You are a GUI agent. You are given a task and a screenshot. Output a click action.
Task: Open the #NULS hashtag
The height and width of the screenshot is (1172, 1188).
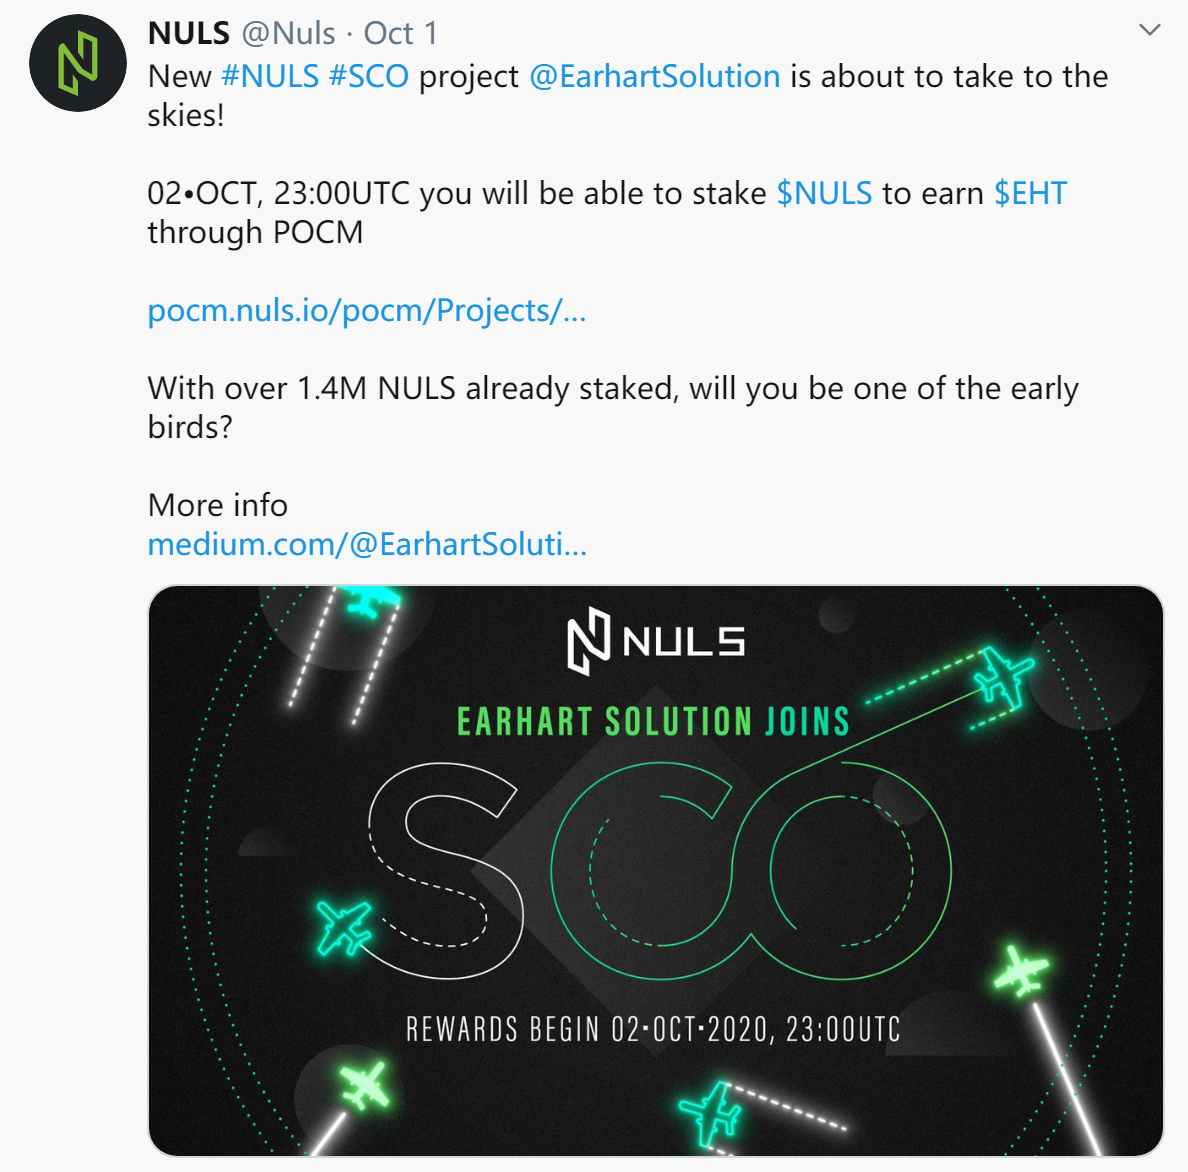pos(270,77)
